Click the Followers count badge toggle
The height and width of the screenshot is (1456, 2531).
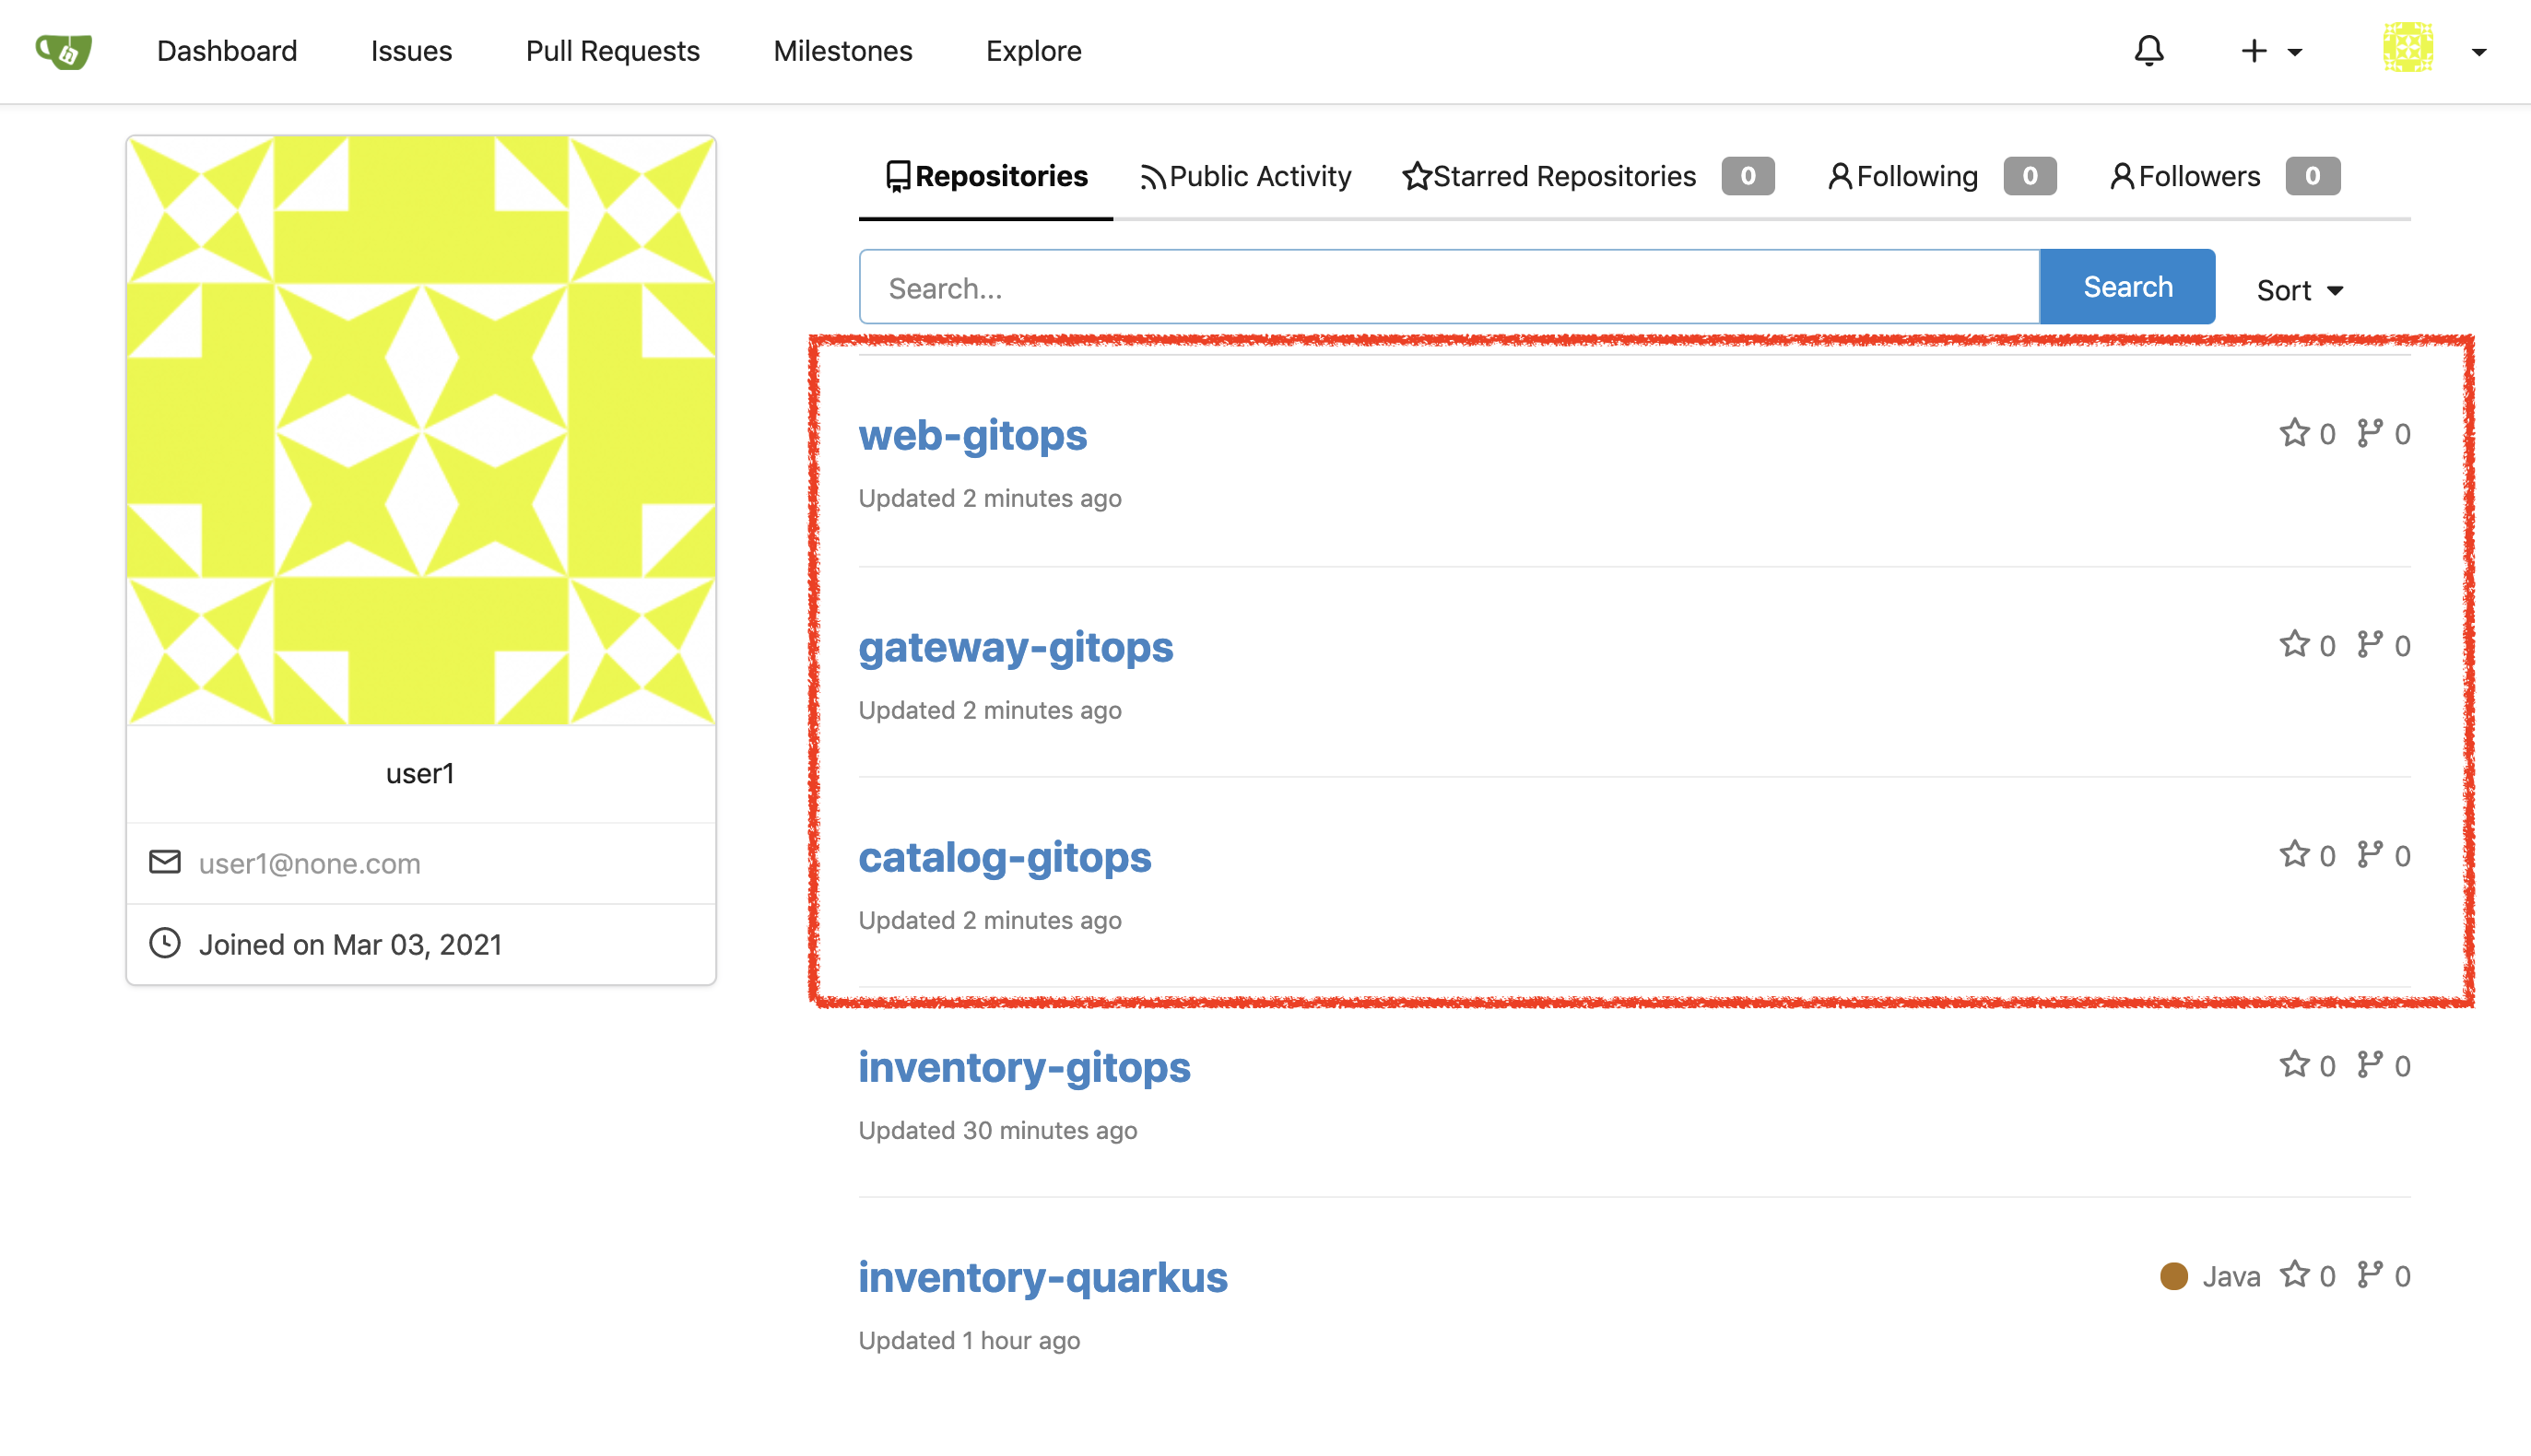(x=2312, y=174)
